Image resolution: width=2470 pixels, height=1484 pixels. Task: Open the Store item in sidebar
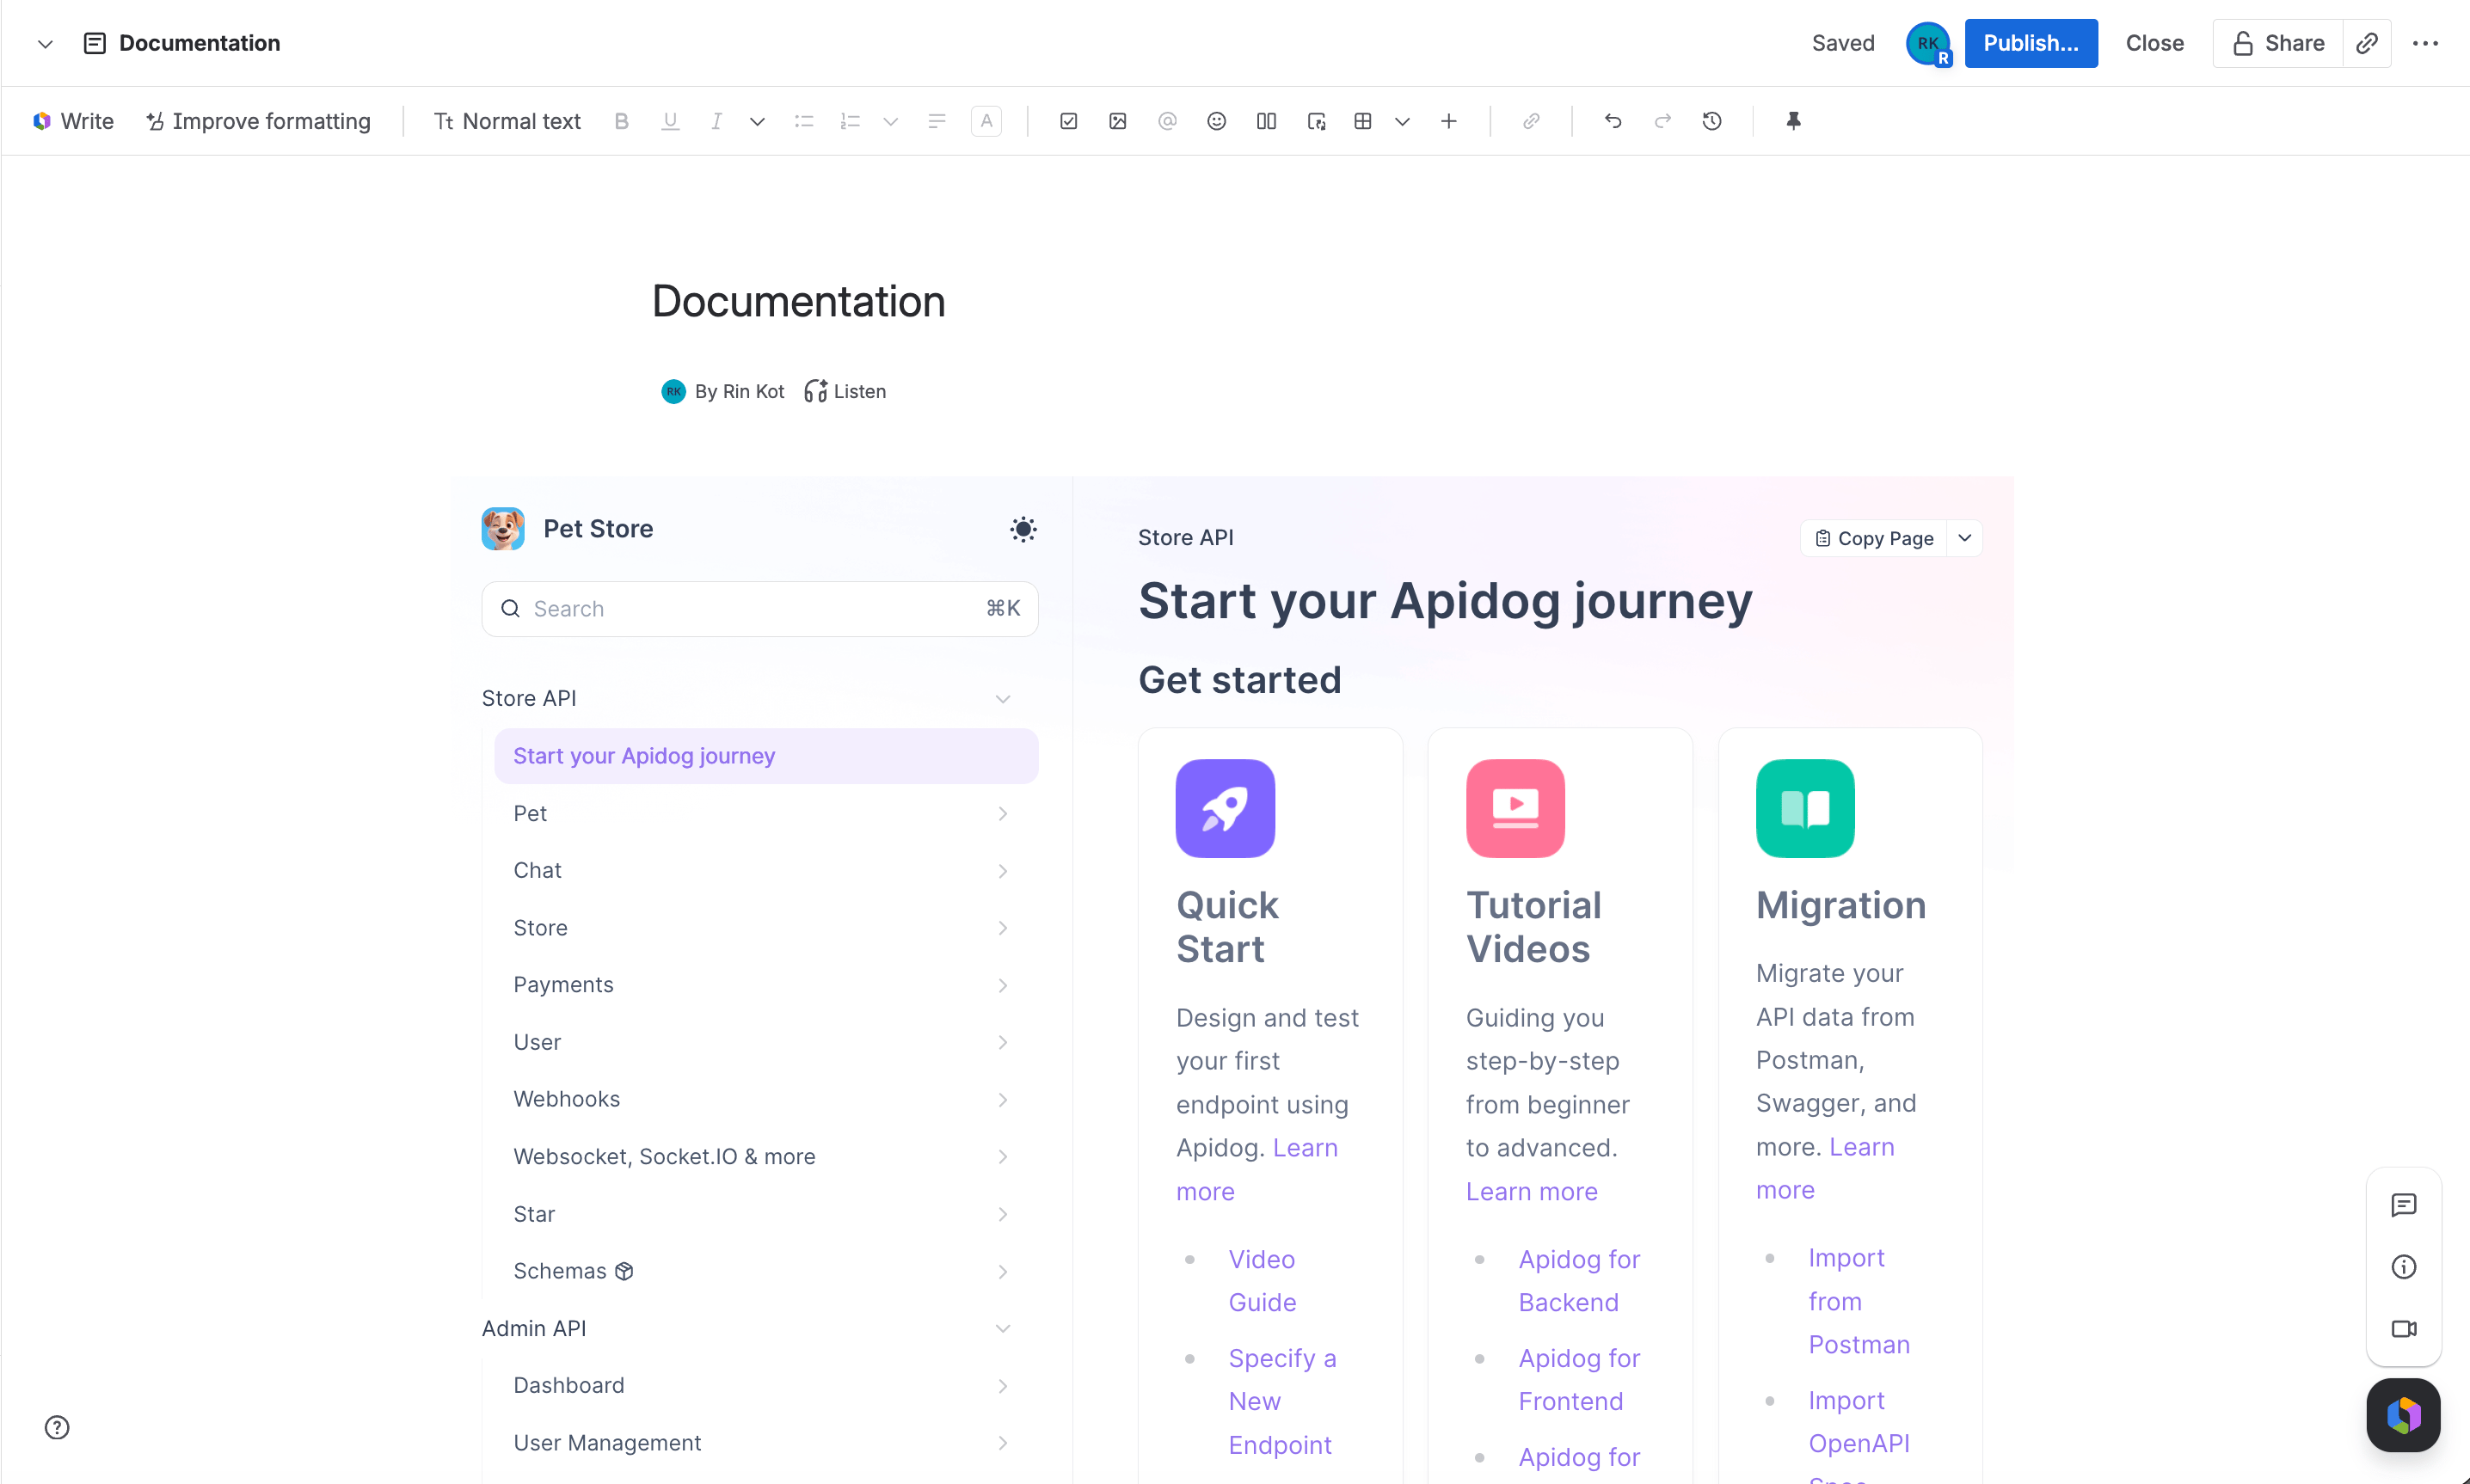point(766,928)
